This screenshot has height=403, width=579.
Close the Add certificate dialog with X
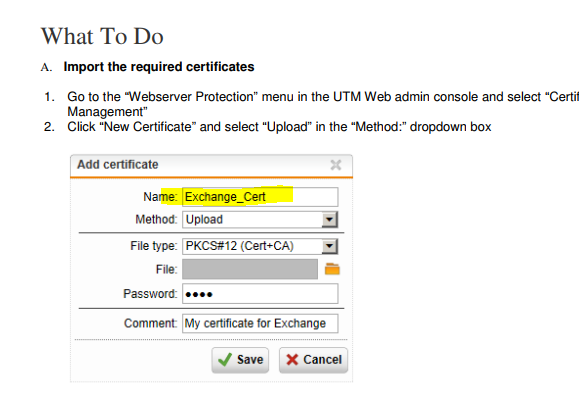click(336, 165)
